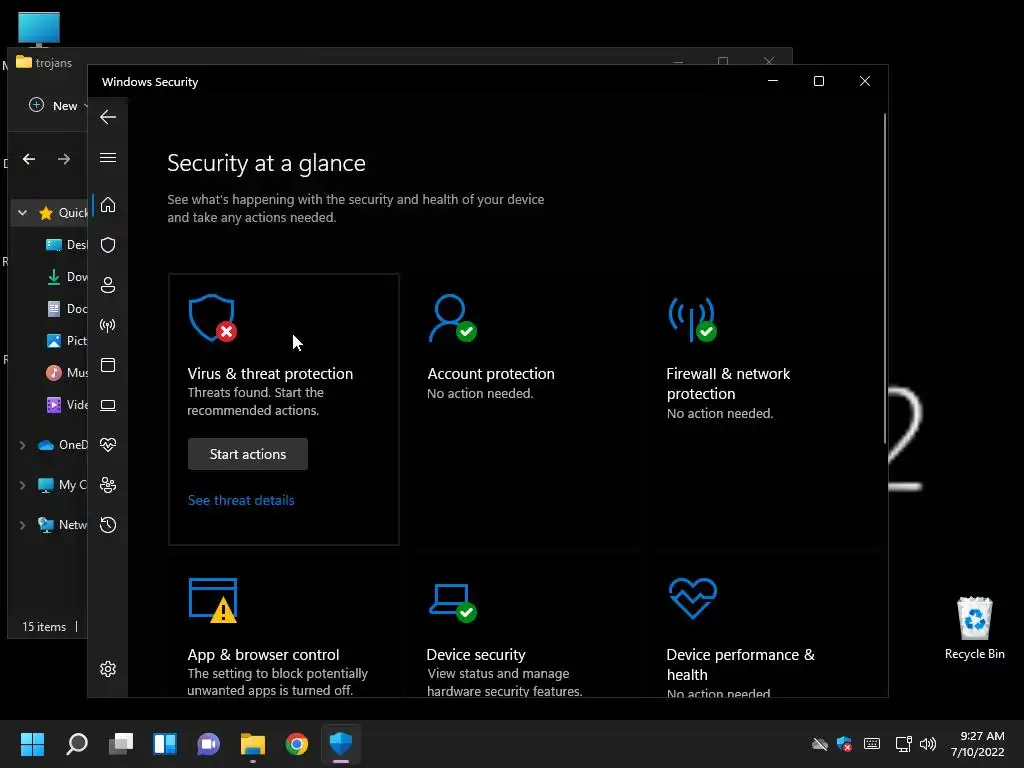
Task: Open Settings gear in Windows Security
Action: [x=108, y=669]
